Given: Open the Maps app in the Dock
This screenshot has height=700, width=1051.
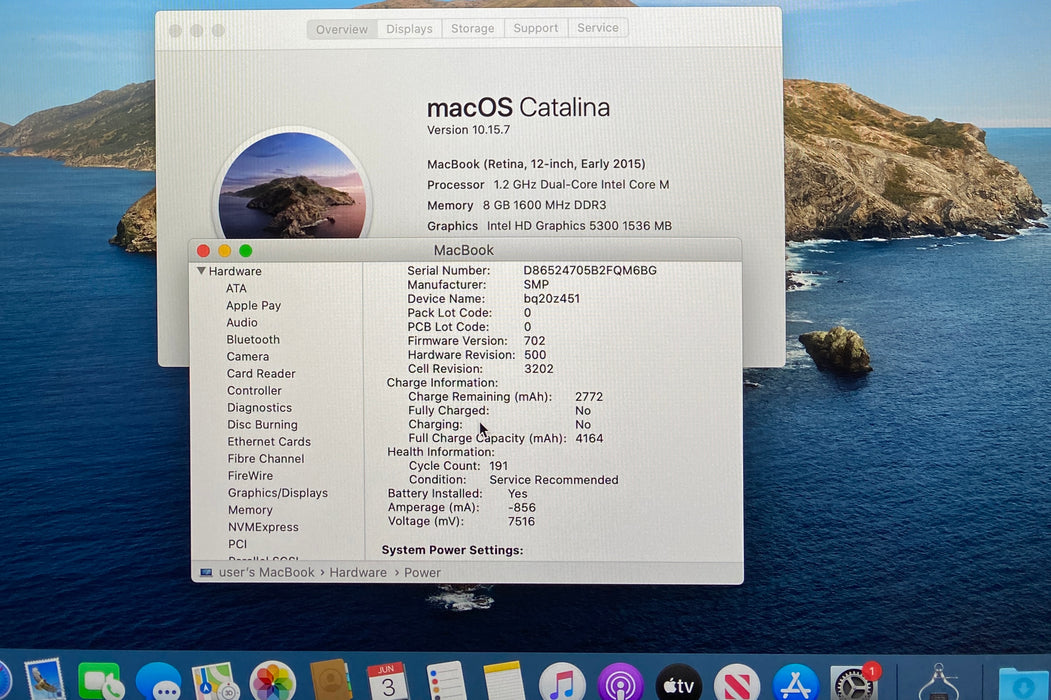Looking at the screenshot, I should point(216,683).
